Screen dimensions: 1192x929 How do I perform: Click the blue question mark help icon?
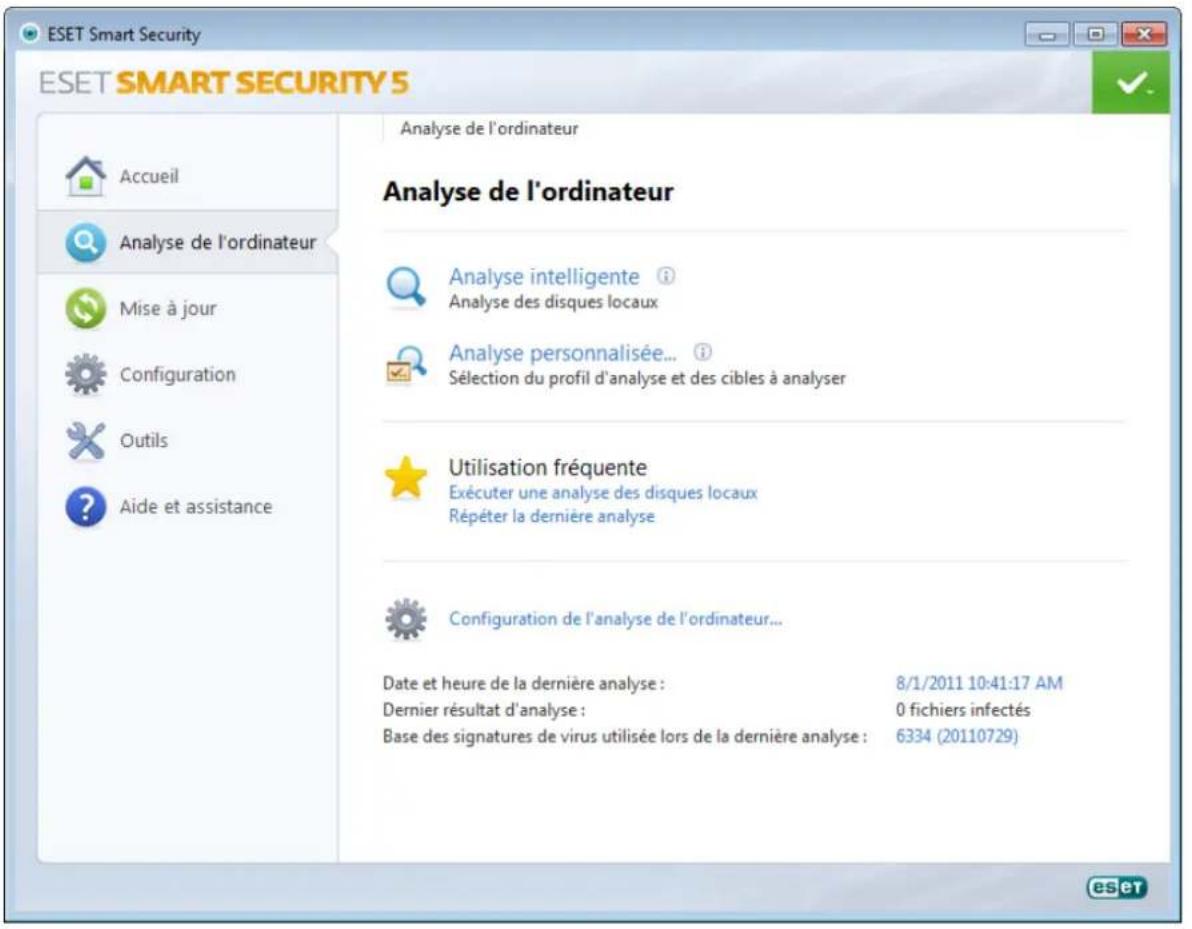pos(85,506)
